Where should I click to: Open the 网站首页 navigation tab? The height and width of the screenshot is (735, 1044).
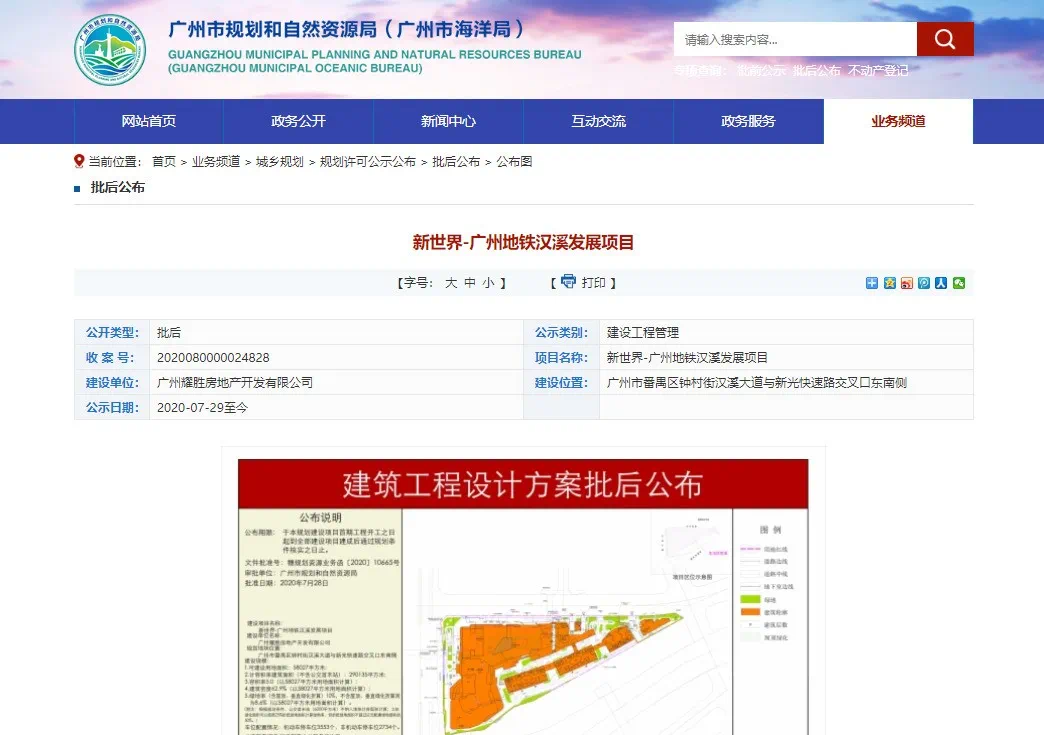coord(148,121)
